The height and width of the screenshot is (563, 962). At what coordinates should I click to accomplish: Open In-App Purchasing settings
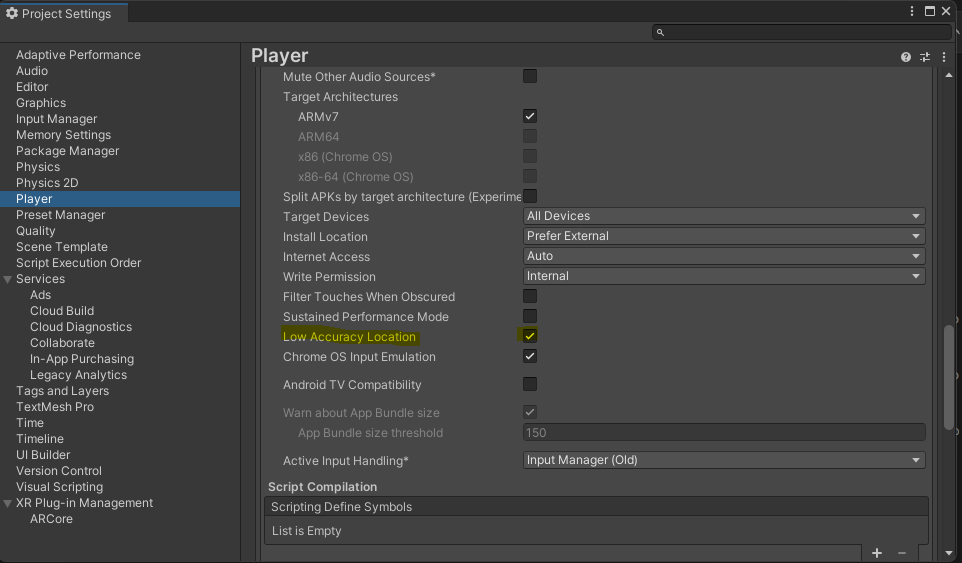pyautogui.click(x=82, y=359)
